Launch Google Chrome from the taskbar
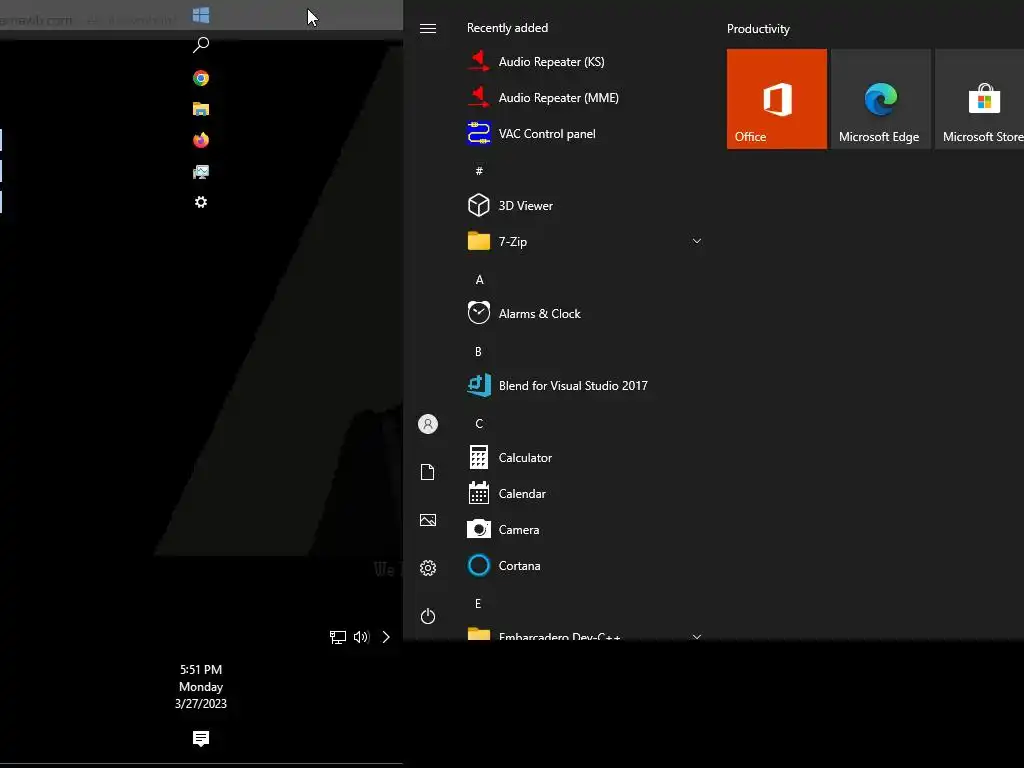 [200, 78]
